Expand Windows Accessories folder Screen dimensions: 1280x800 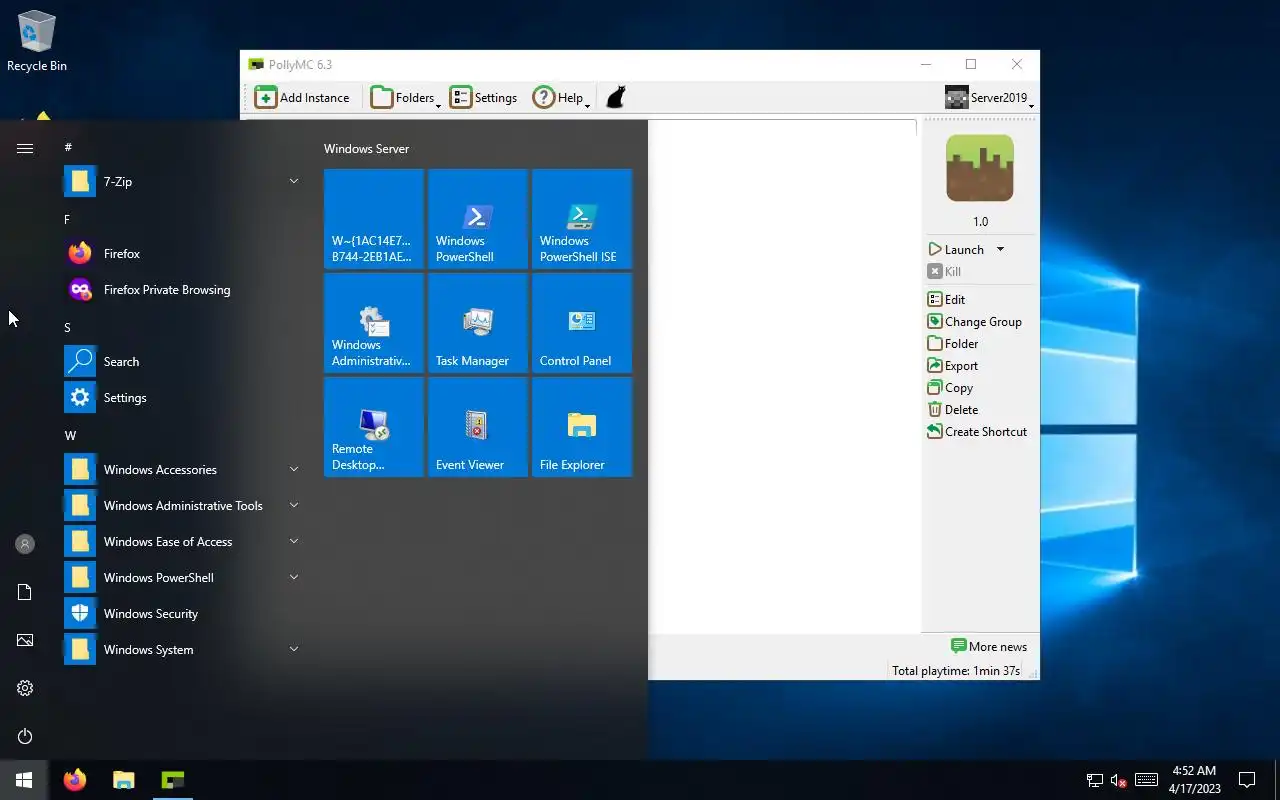[x=184, y=469]
